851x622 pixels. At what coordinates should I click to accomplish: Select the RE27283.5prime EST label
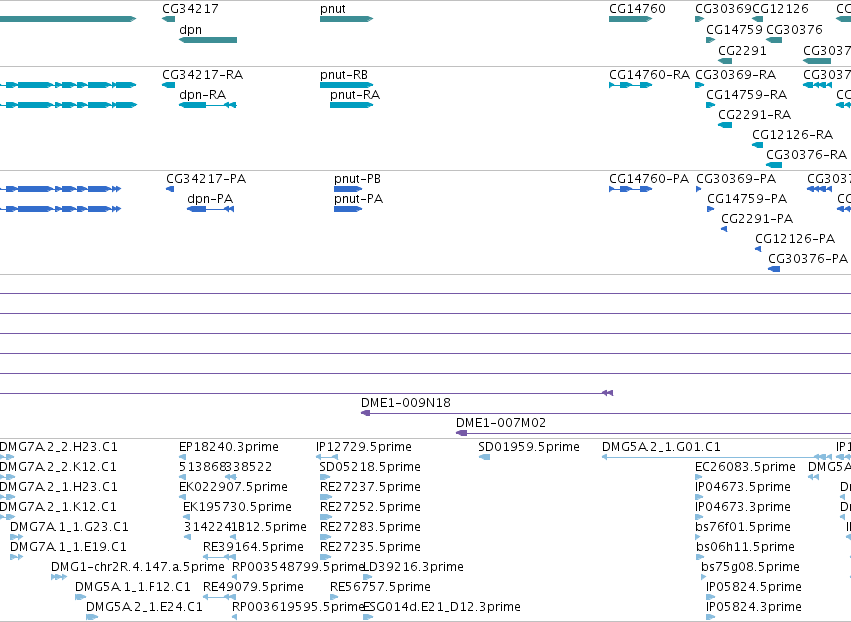[x=370, y=527]
